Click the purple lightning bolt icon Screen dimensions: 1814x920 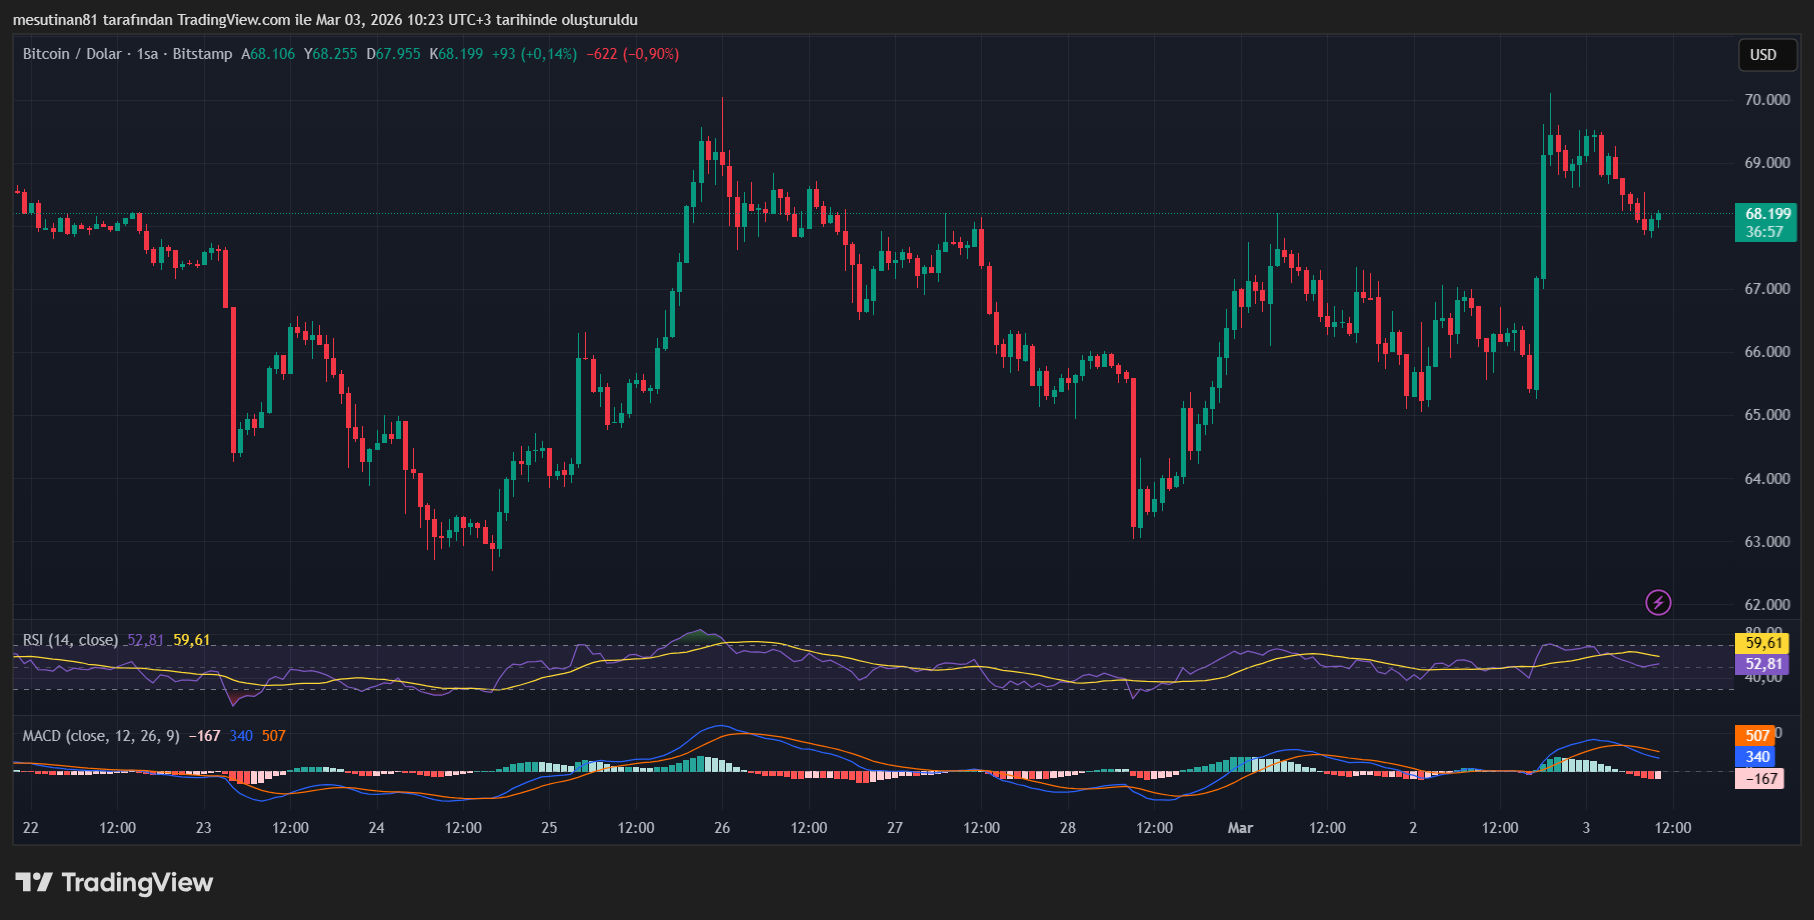tap(1658, 602)
